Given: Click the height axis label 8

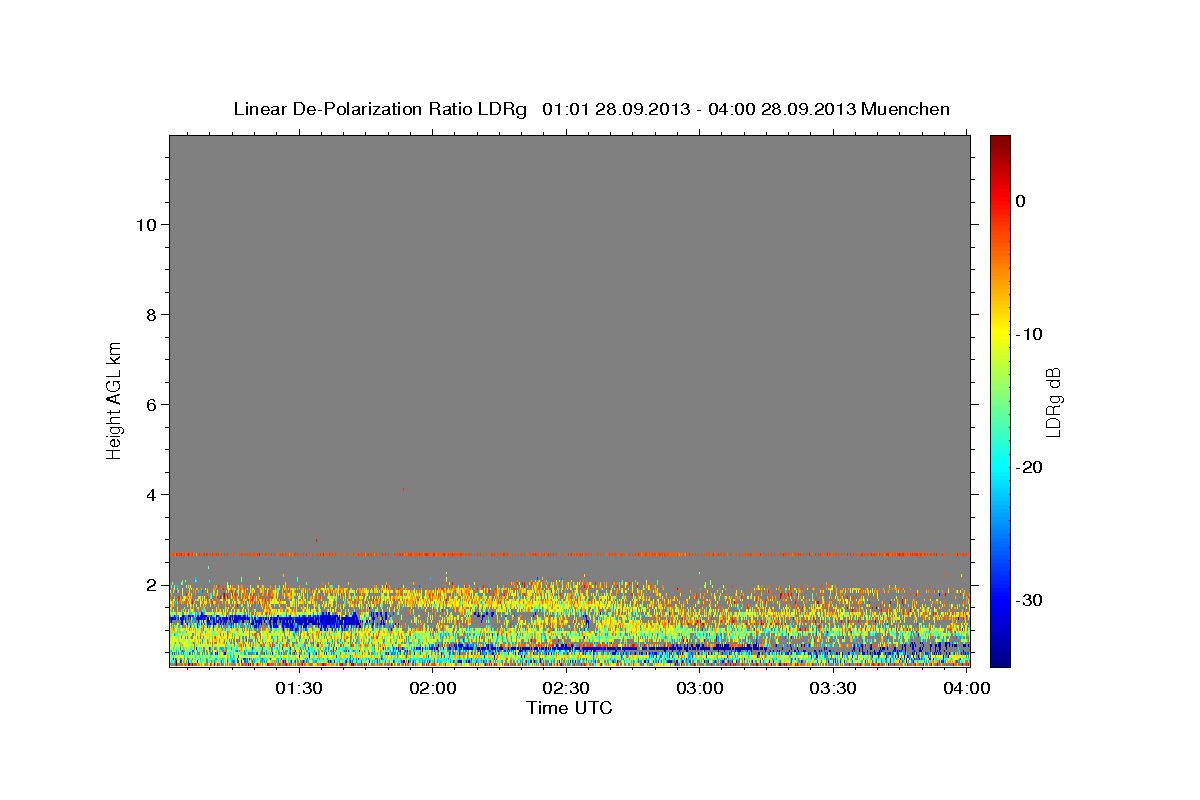Looking at the screenshot, I should click(x=150, y=315).
